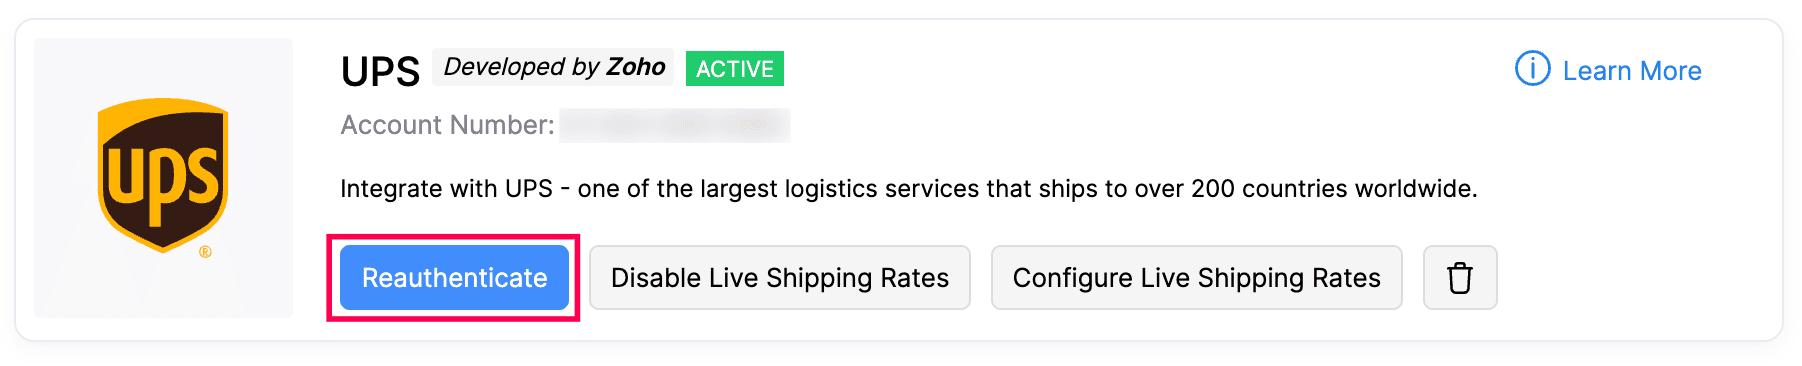Click the bold Zoho word in tag
This screenshot has width=1802, height=366.
pyautogui.click(x=636, y=67)
